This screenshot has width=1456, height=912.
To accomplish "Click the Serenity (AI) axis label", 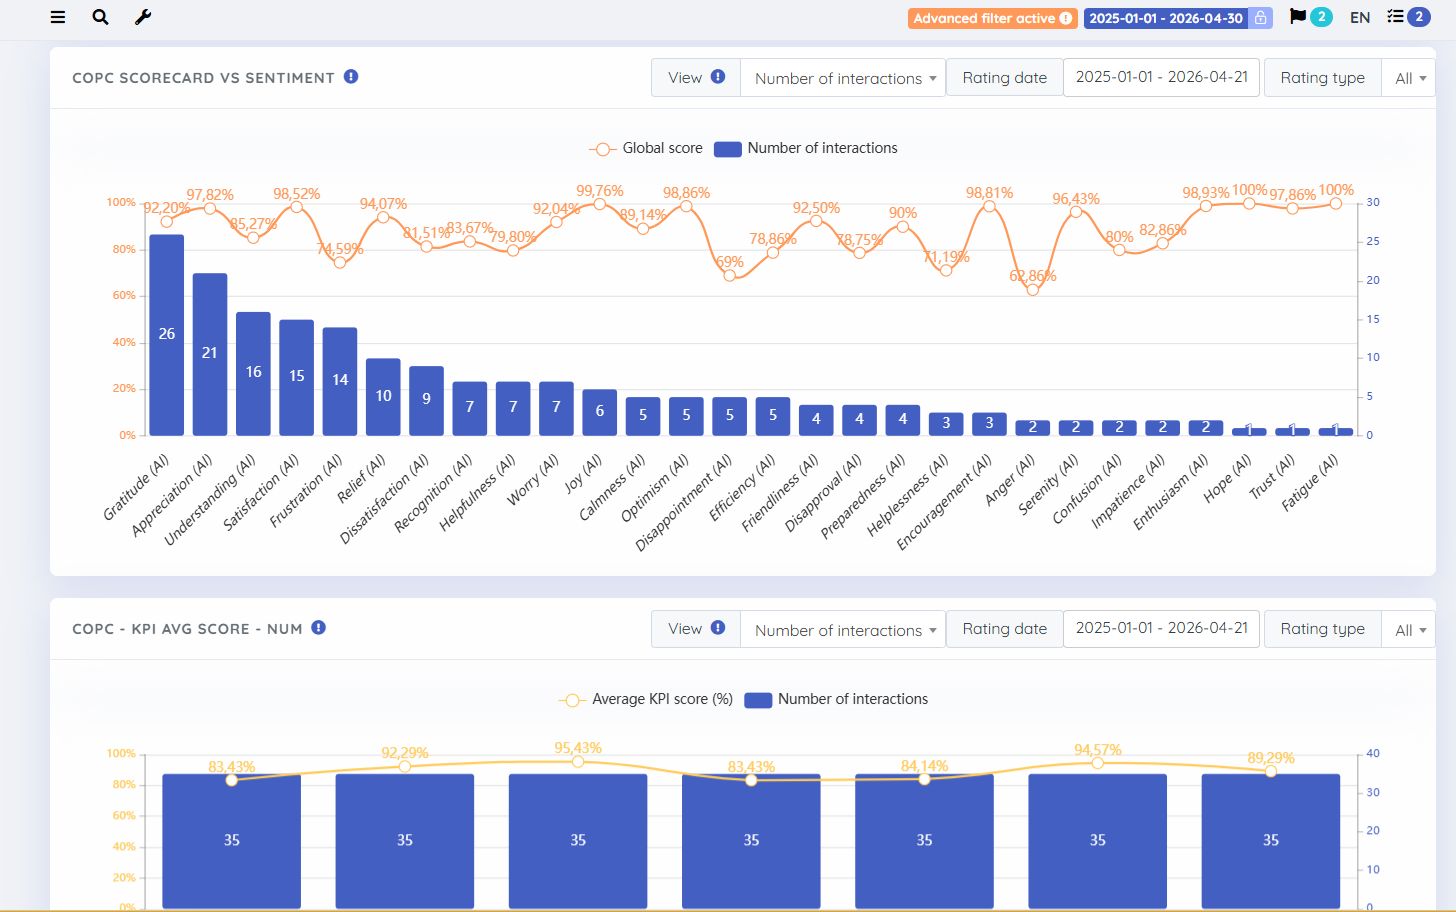I will 1048,484.
